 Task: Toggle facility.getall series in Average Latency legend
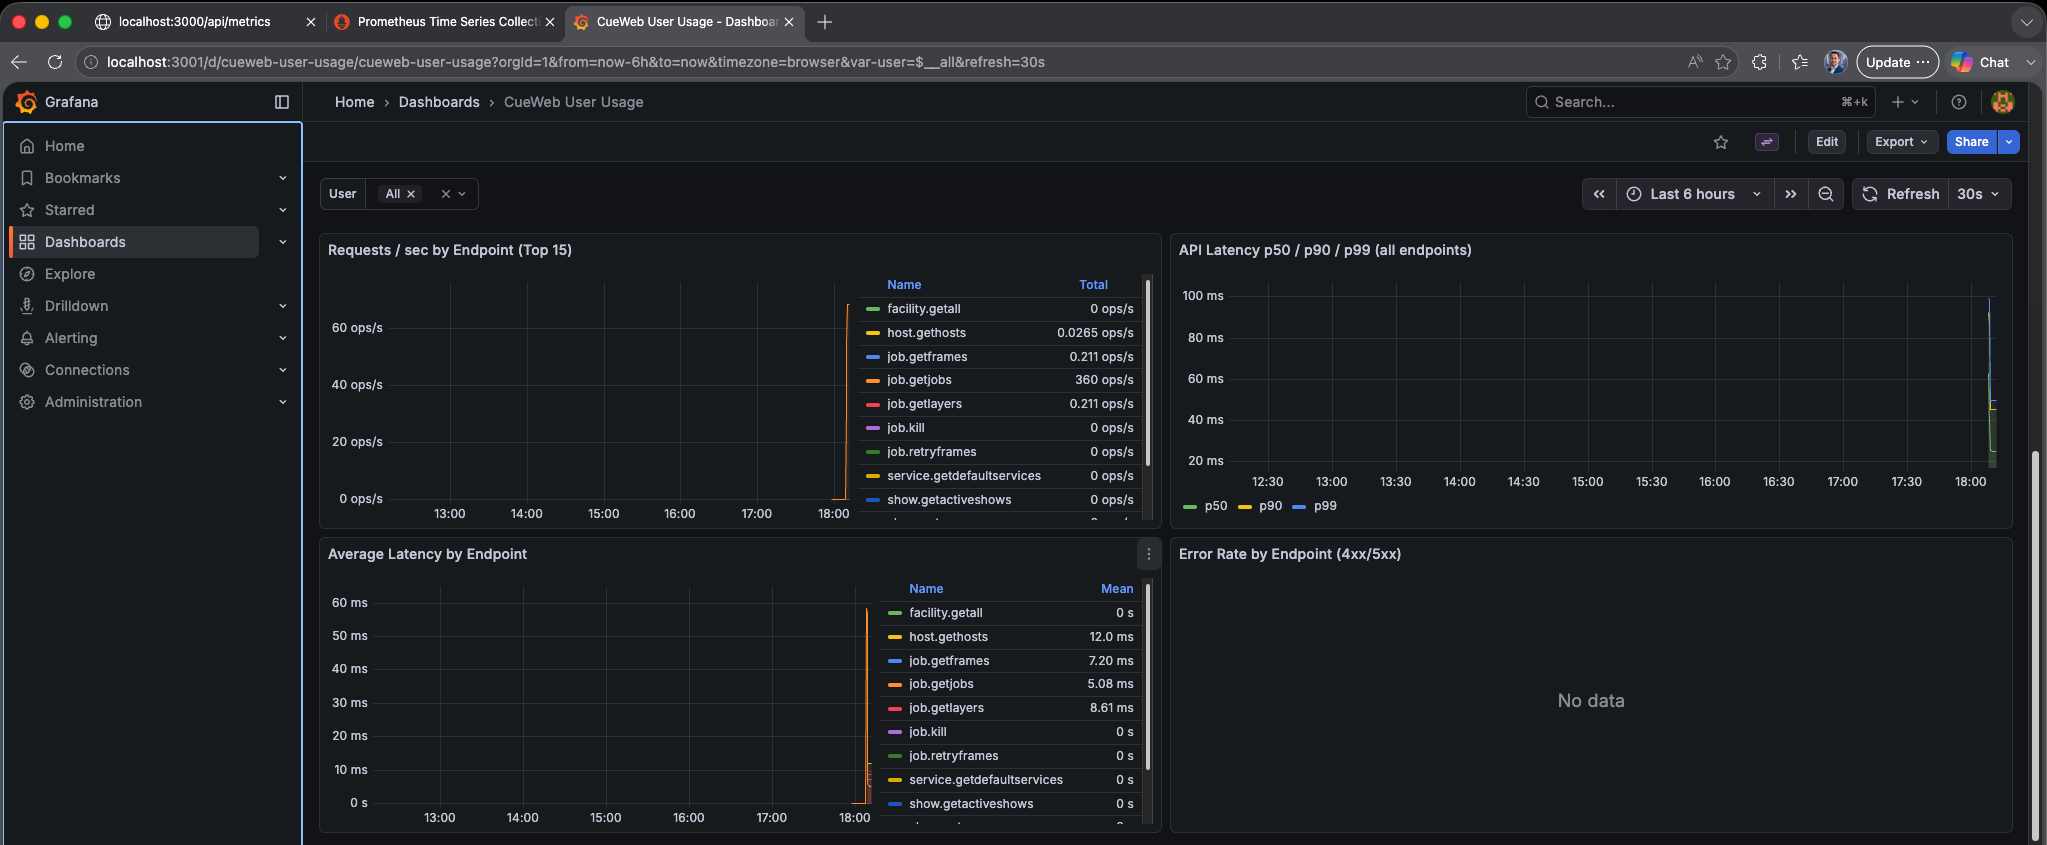tap(945, 613)
